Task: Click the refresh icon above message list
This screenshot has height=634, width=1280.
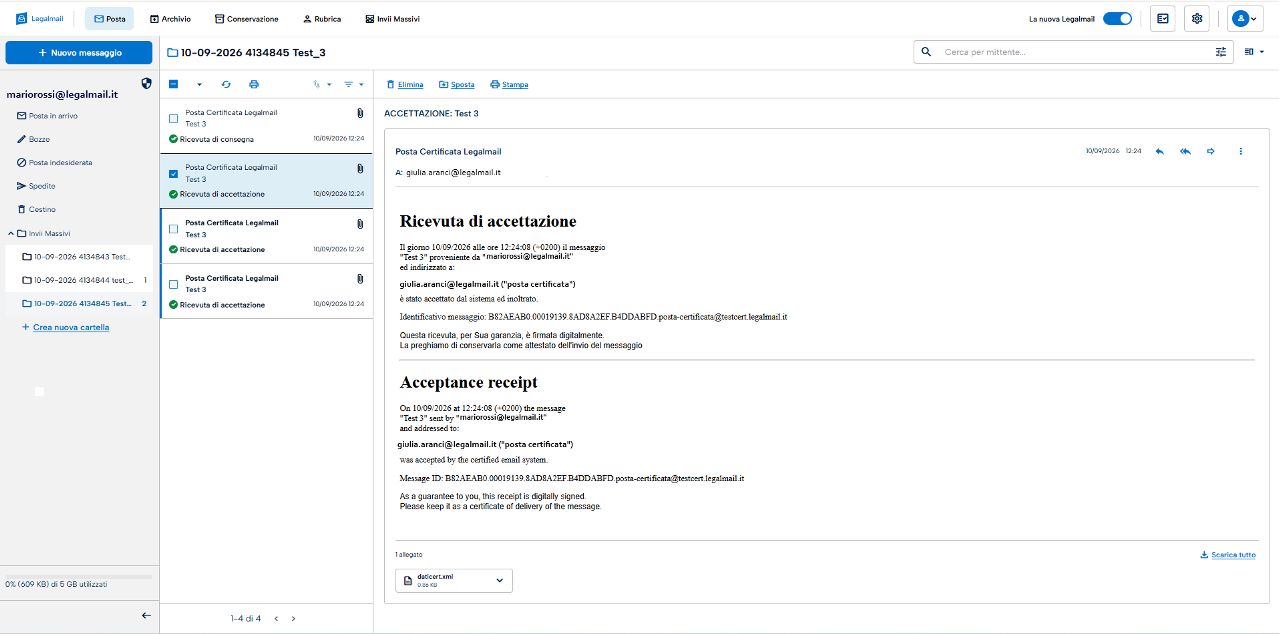Action: [x=226, y=84]
